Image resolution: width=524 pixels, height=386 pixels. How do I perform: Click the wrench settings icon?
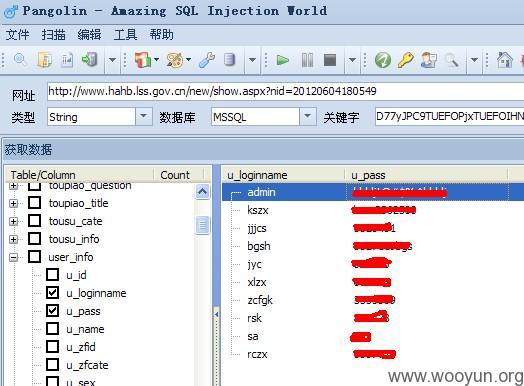(x=207, y=60)
